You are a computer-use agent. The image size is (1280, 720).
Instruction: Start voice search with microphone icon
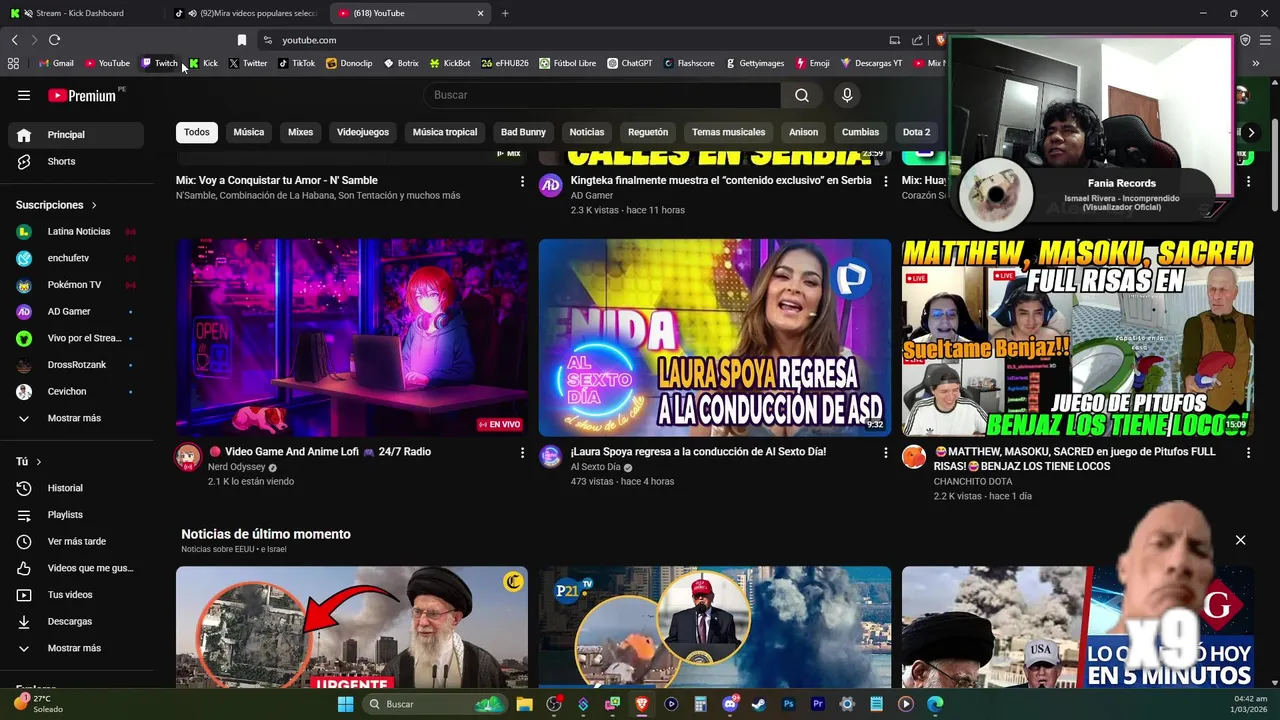coord(847,95)
